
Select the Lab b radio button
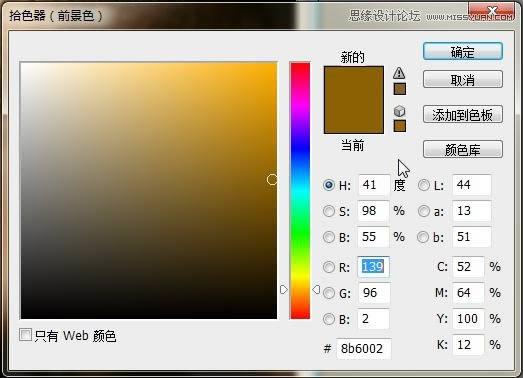[423, 237]
